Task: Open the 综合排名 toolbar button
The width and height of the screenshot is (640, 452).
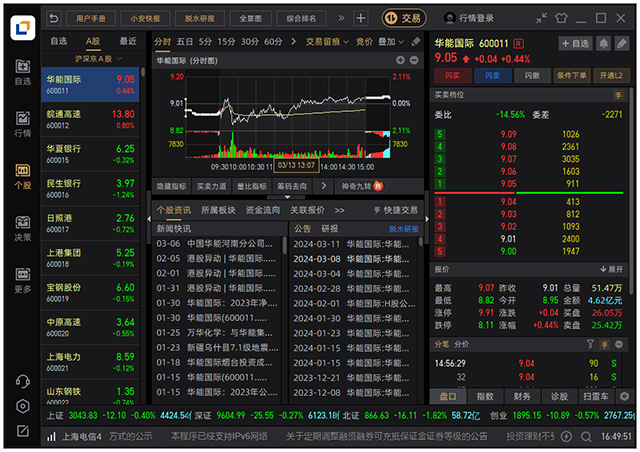Action: [301, 18]
